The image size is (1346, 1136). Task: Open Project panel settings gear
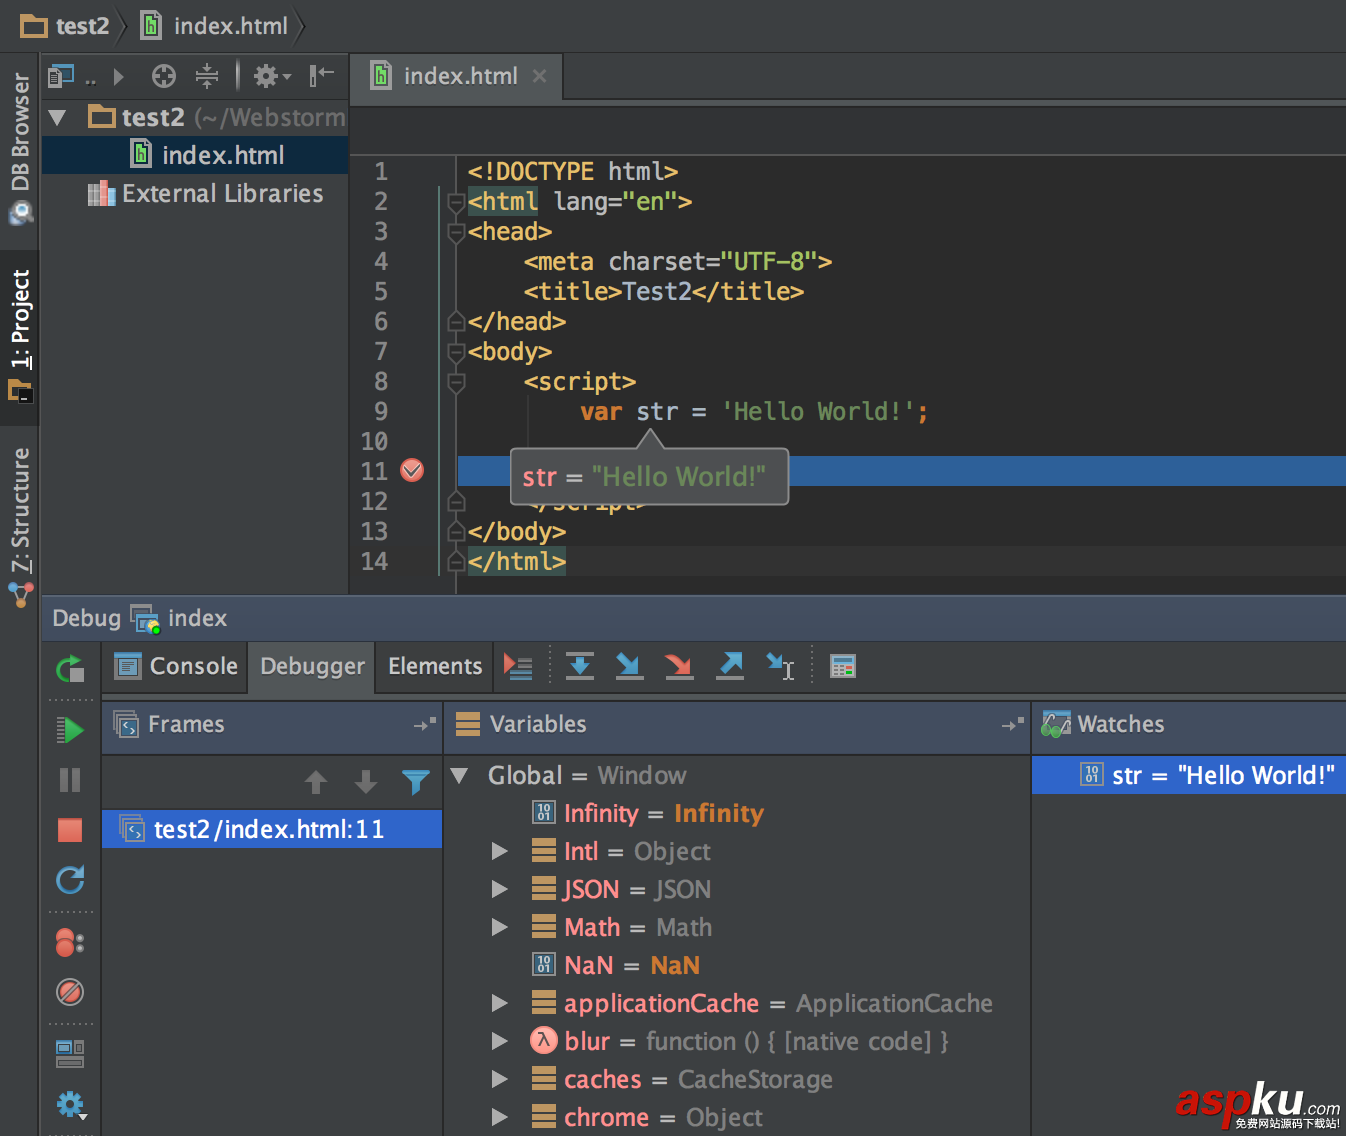point(271,76)
